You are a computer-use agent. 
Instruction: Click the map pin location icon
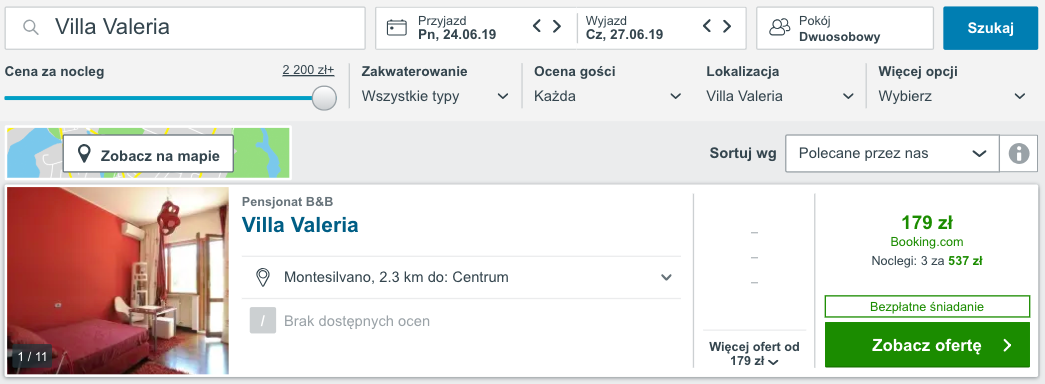pyautogui.click(x=84, y=155)
